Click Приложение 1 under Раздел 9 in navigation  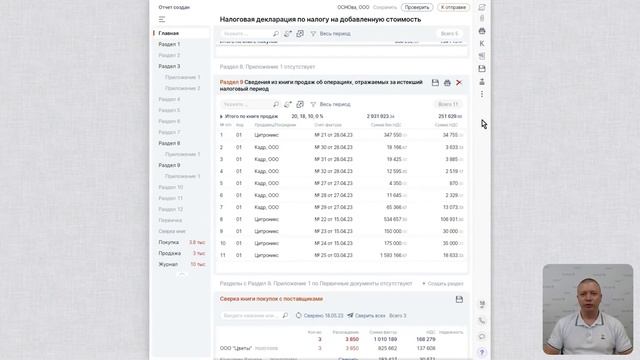(182, 176)
